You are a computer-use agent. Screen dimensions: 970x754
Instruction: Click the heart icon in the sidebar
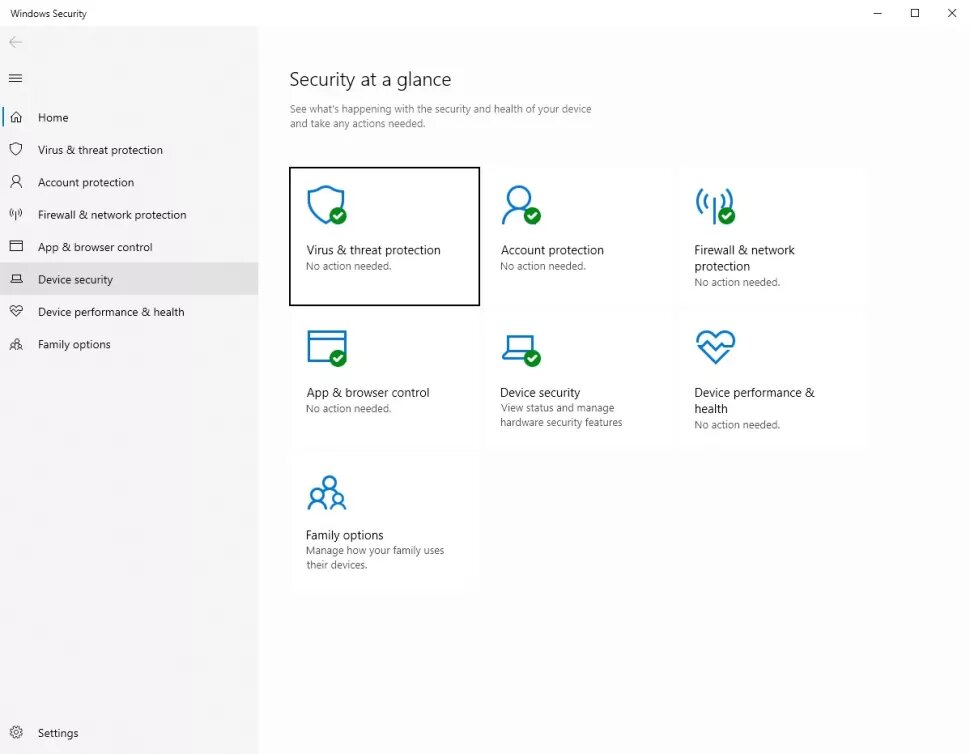pyautogui.click(x=16, y=311)
